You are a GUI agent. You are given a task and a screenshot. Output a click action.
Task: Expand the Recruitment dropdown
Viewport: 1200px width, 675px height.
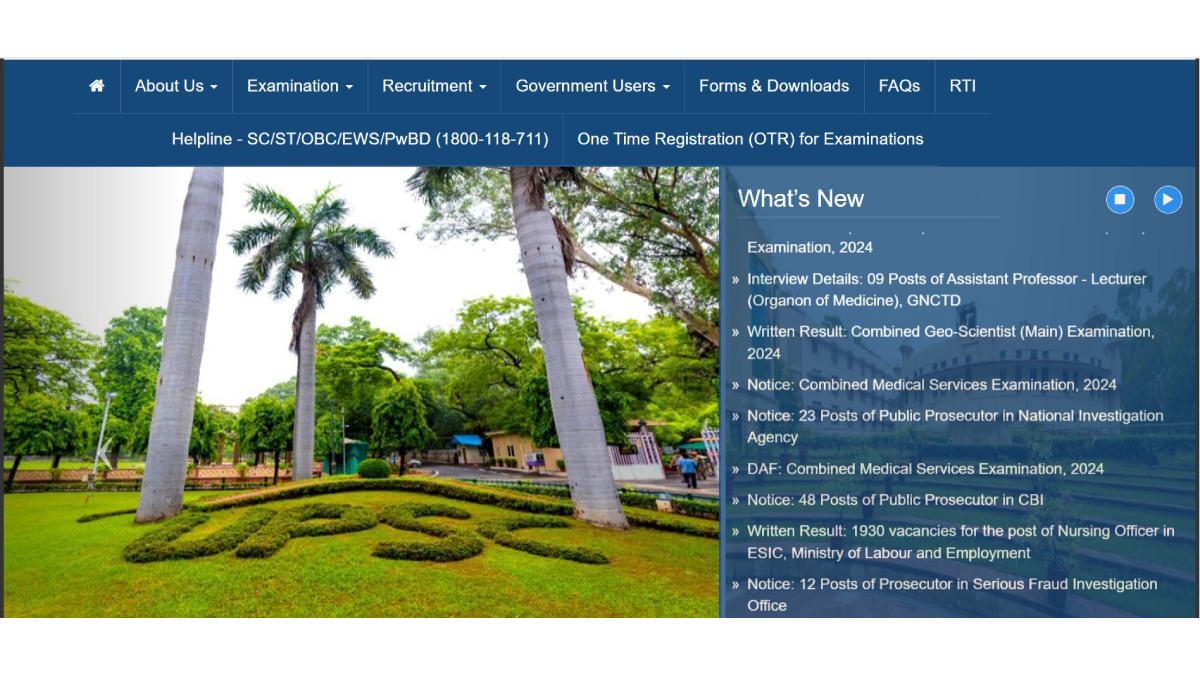(x=434, y=86)
